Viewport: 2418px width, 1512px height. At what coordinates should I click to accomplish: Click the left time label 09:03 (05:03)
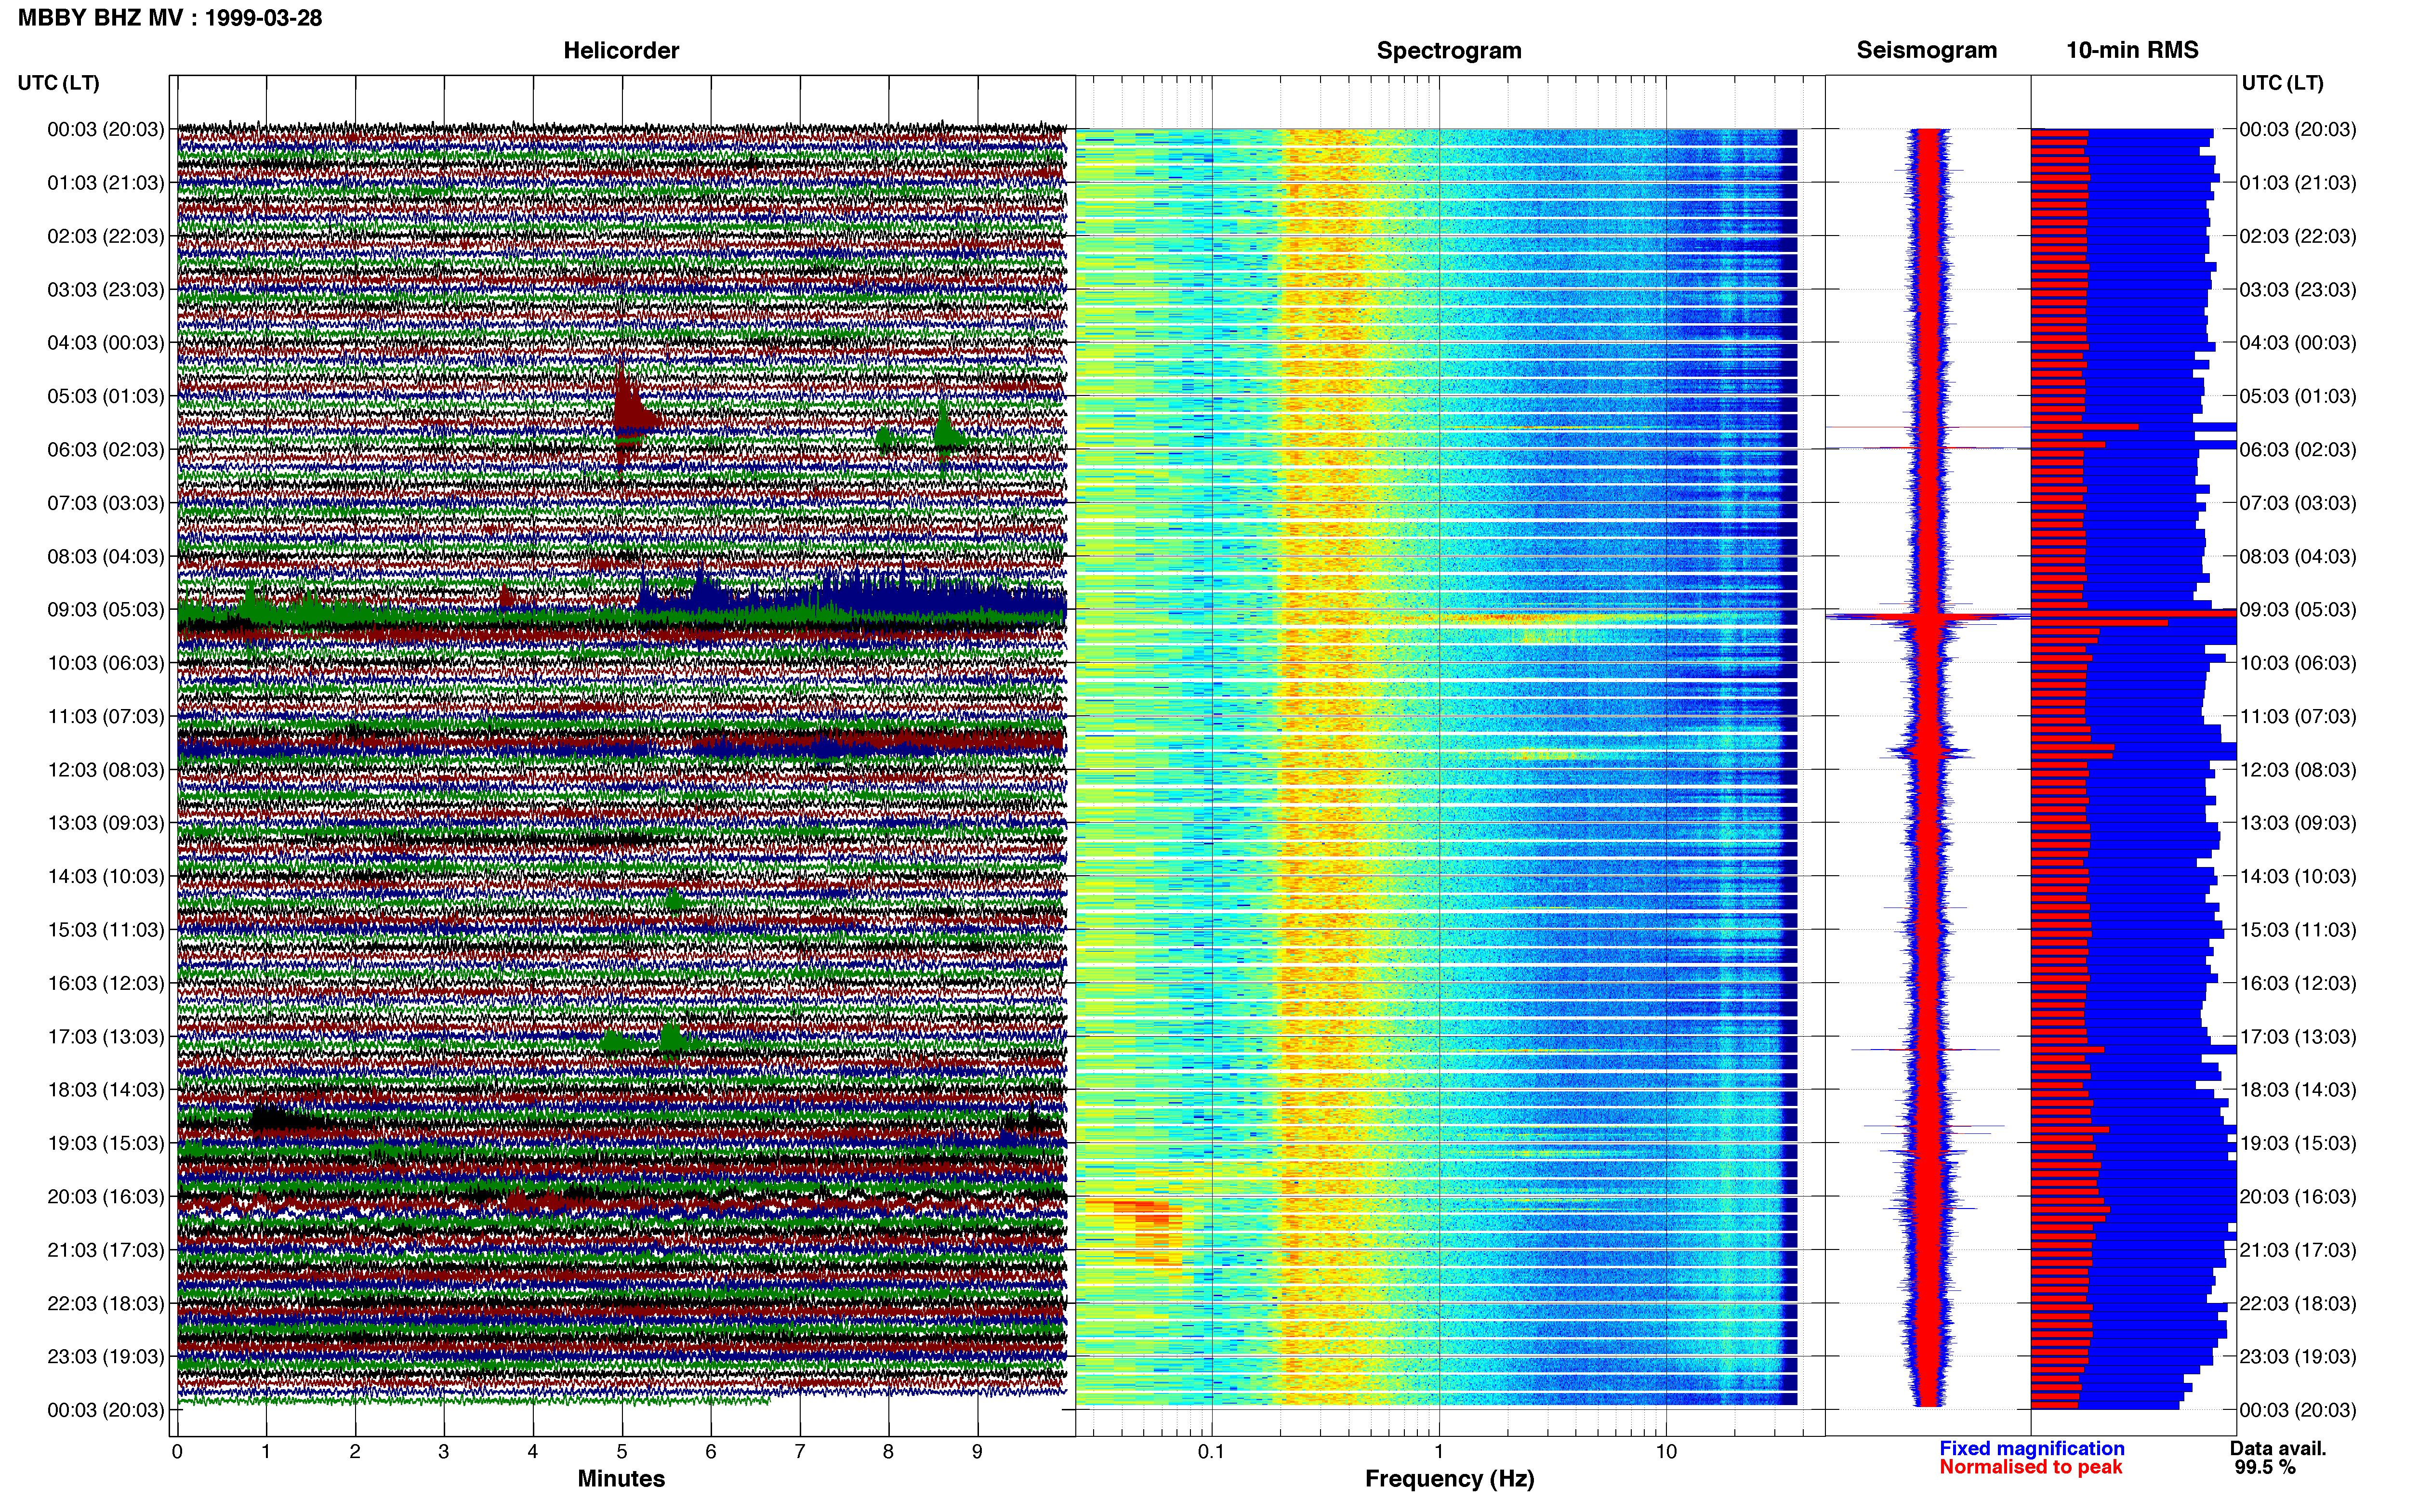tap(105, 609)
